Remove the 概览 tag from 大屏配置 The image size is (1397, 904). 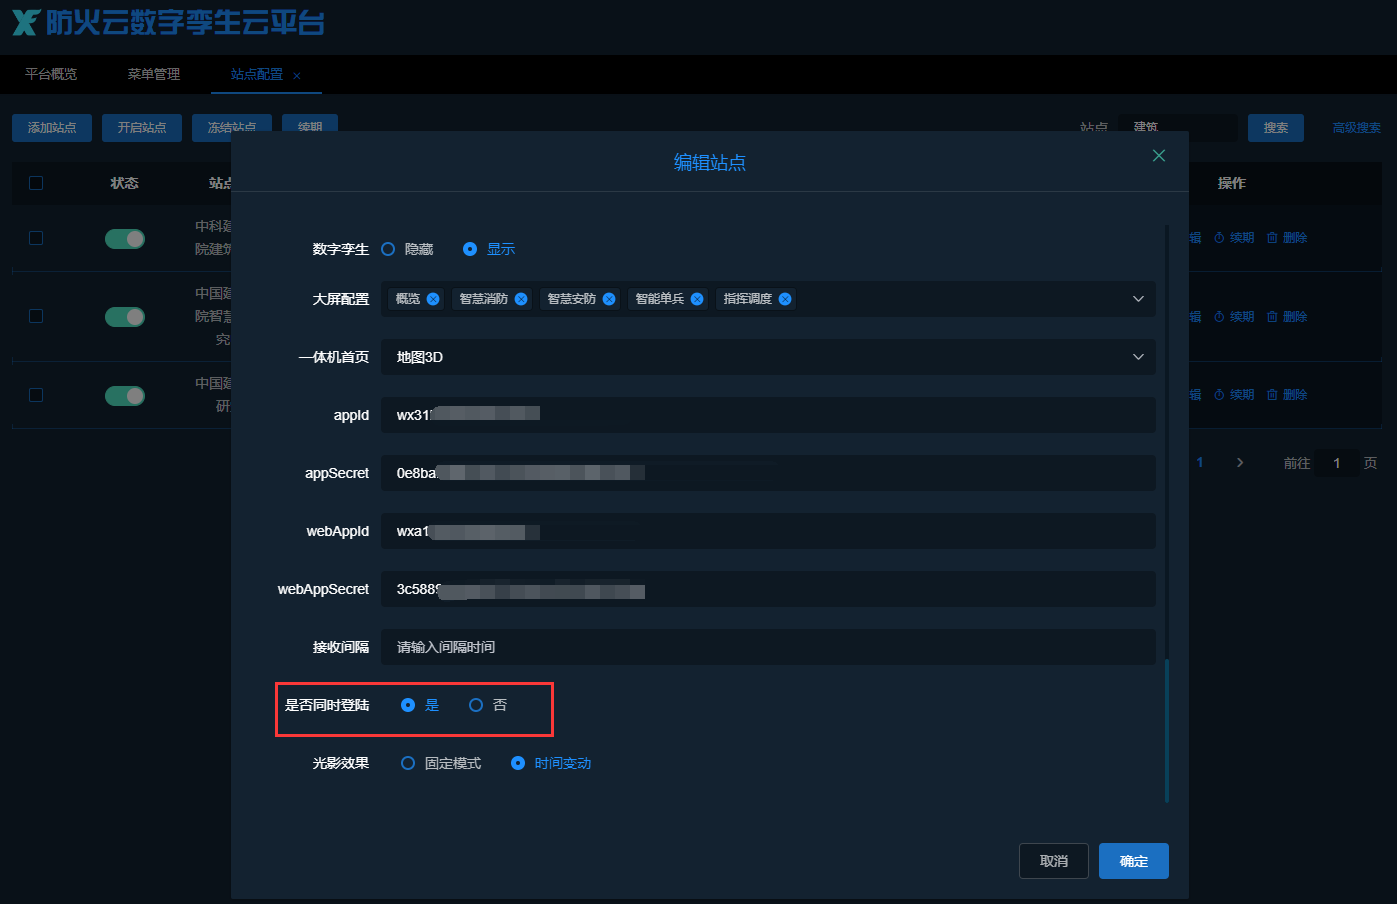(x=433, y=299)
